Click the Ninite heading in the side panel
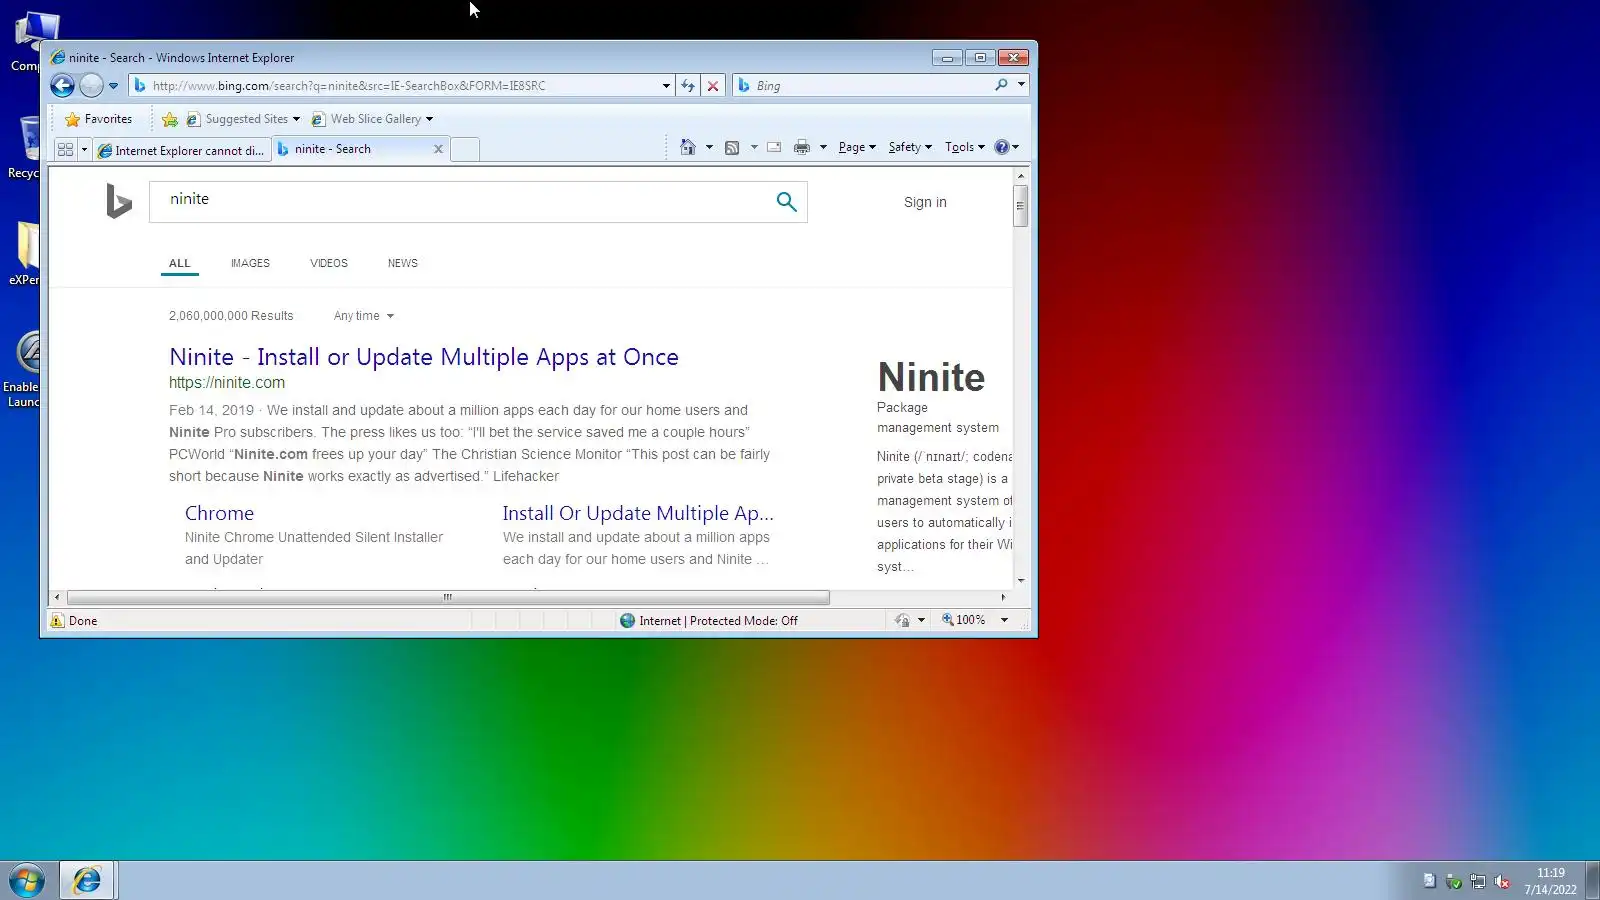The height and width of the screenshot is (900, 1600). (931, 377)
